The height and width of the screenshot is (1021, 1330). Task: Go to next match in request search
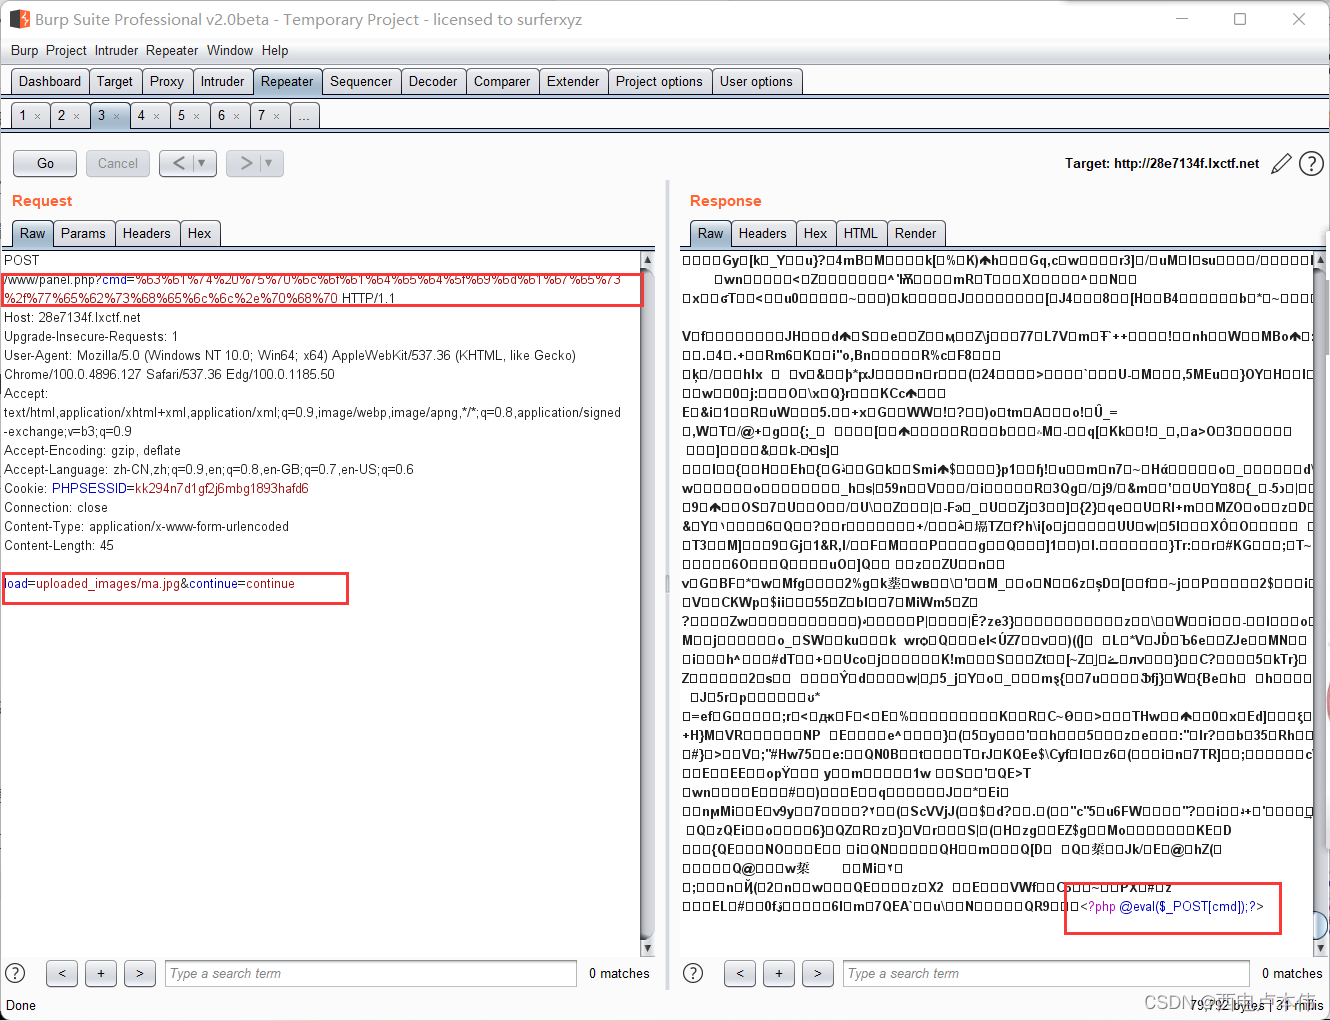tap(140, 973)
